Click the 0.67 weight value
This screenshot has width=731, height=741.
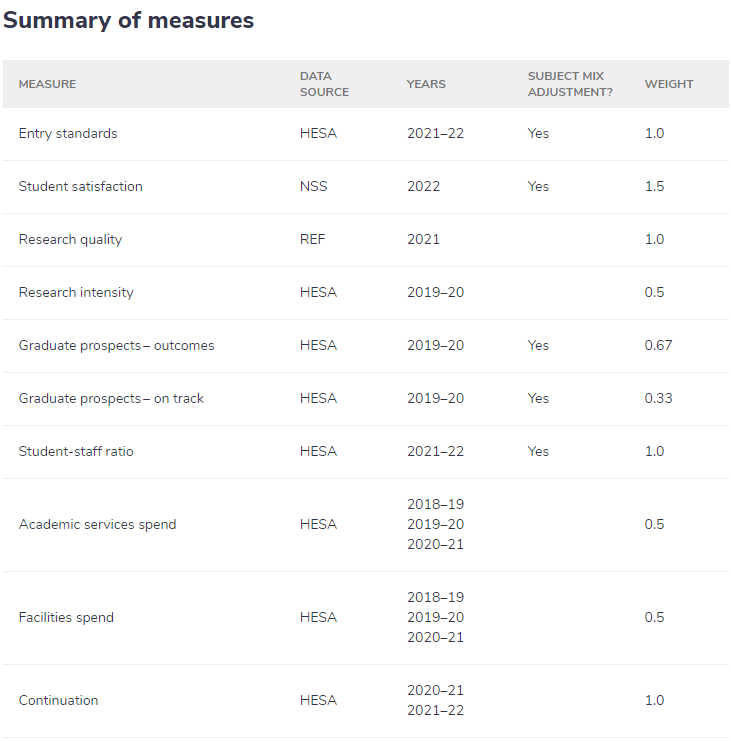click(x=658, y=346)
